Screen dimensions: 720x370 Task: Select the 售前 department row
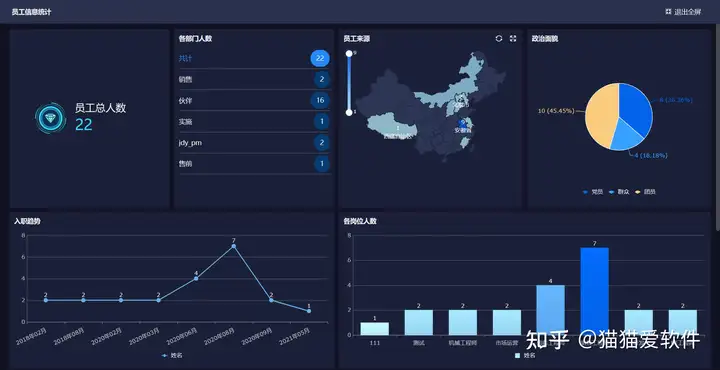255,163
